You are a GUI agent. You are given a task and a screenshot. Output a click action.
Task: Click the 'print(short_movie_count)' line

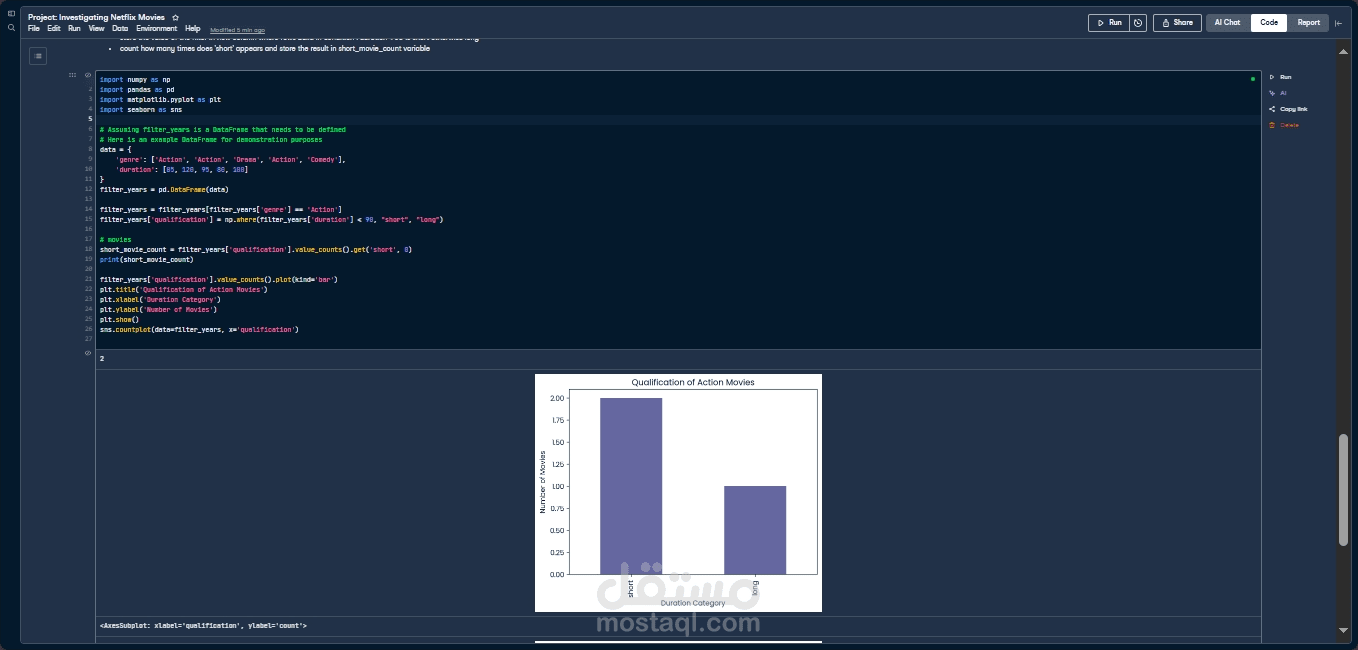tap(147, 259)
